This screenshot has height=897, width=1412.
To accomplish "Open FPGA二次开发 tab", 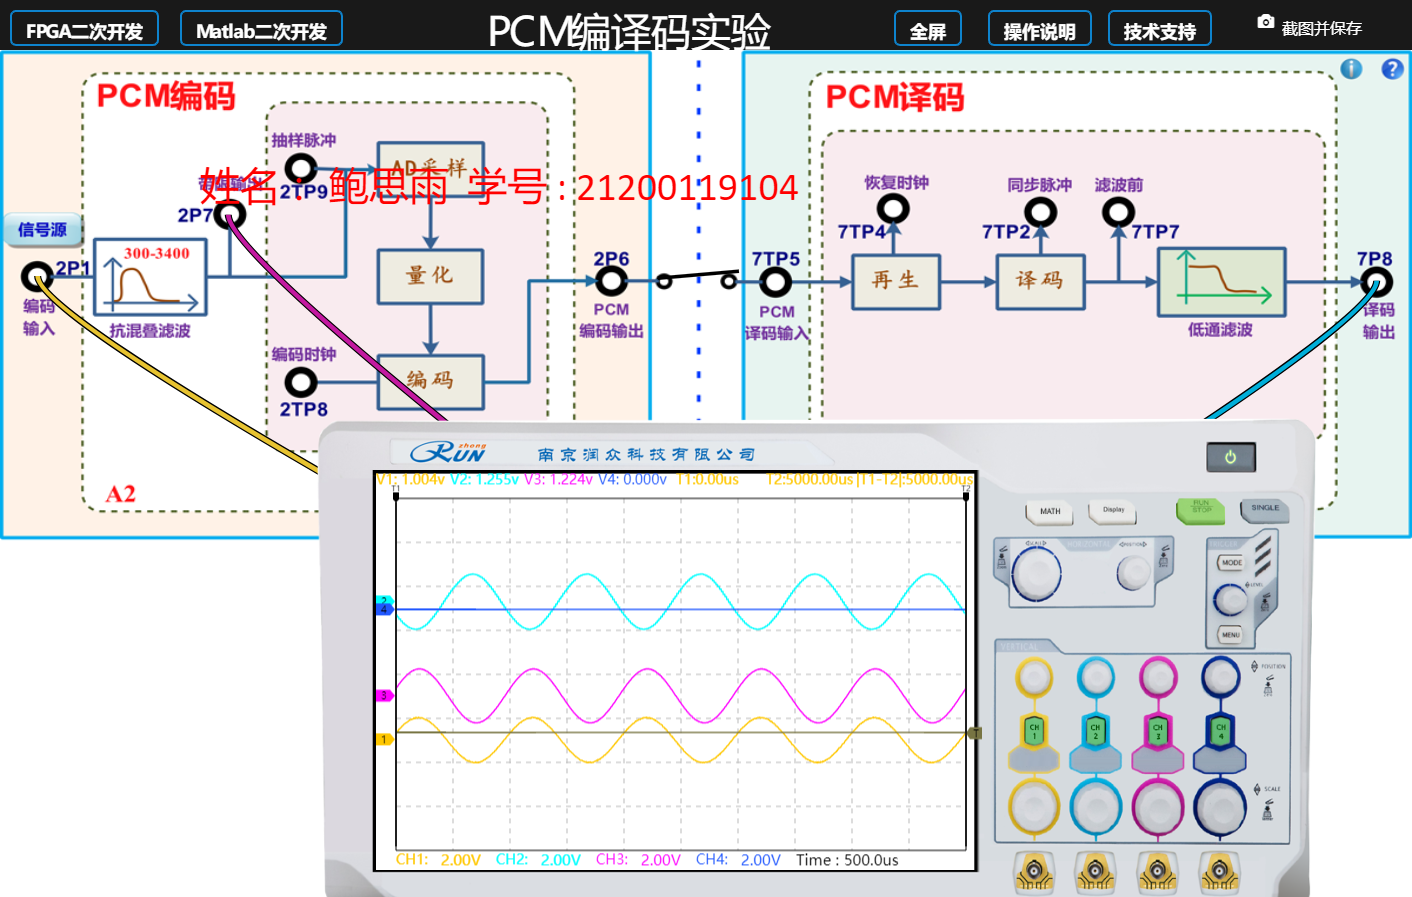I will (84, 30).
